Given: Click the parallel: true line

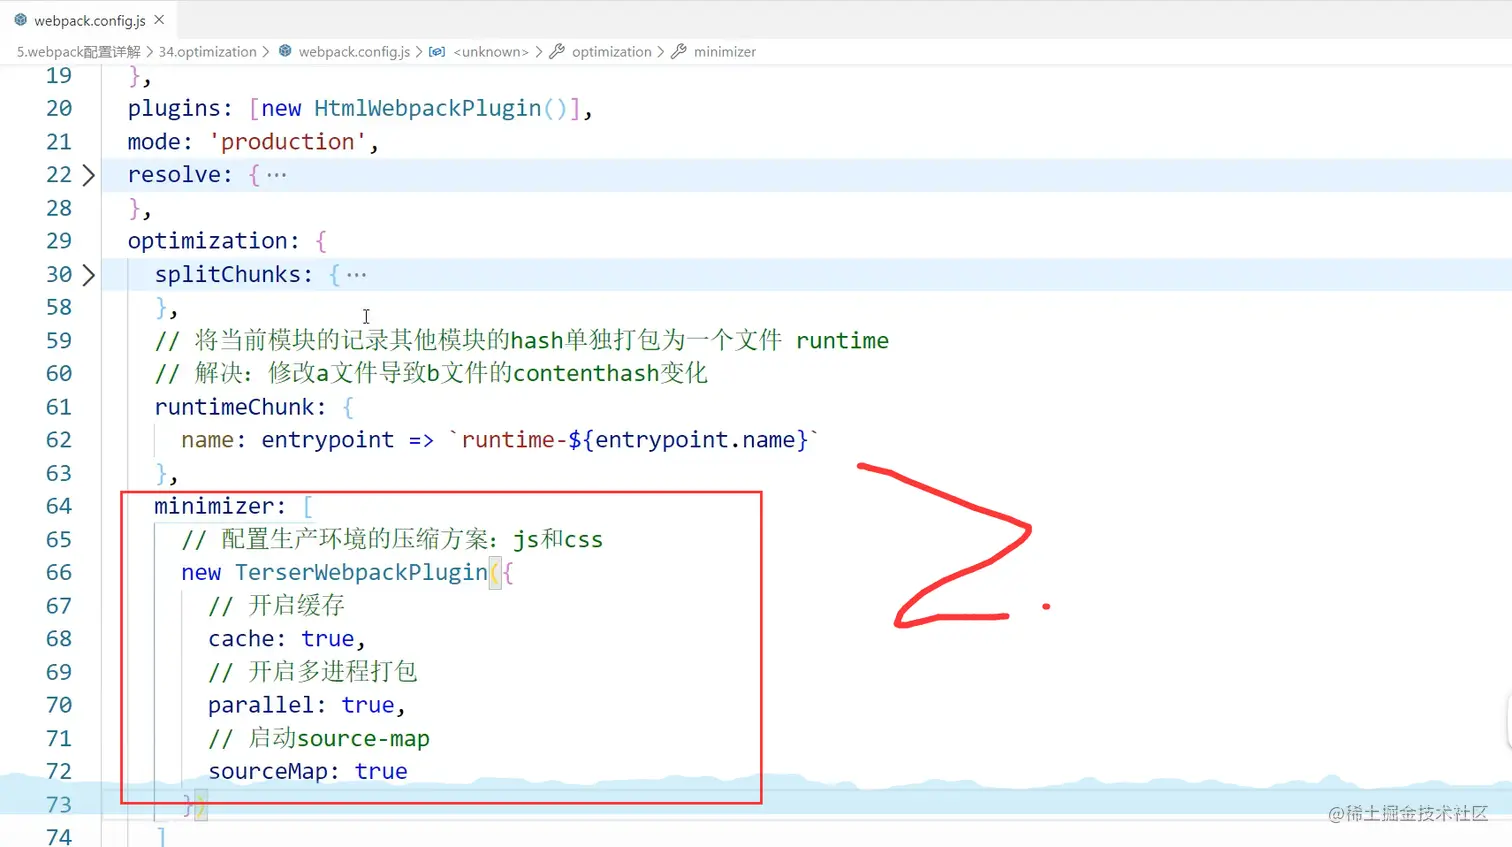Looking at the screenshot, I should 307,705.
